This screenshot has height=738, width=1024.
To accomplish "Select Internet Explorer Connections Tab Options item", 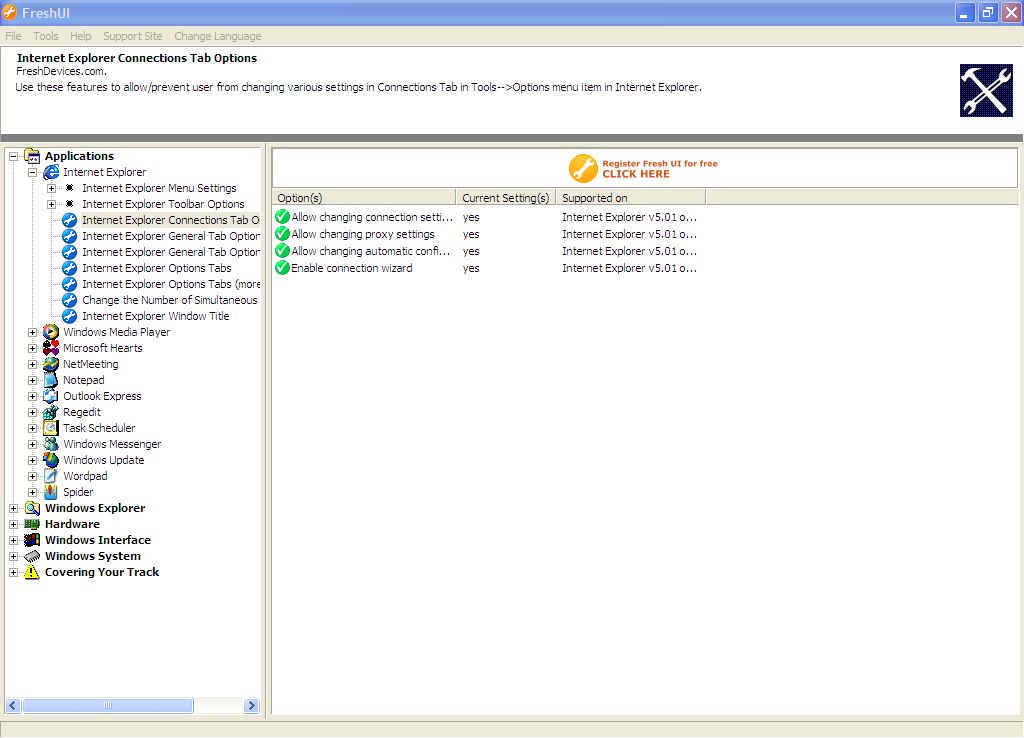I will [170, 220].
